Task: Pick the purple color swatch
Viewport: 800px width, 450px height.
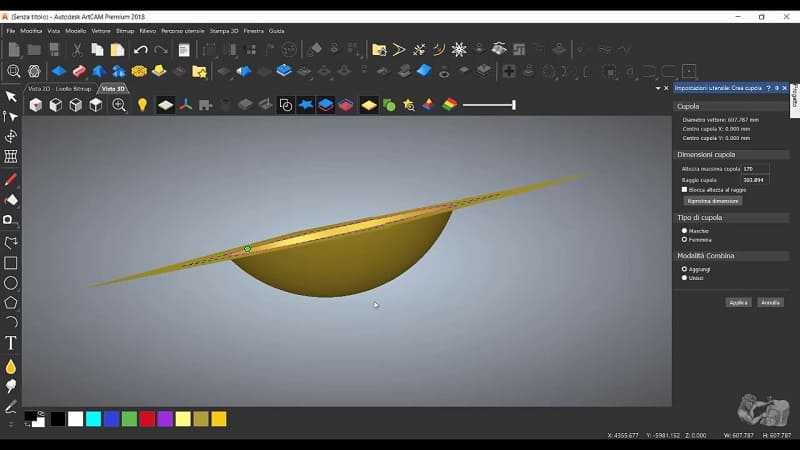Action: click(165, 419)
